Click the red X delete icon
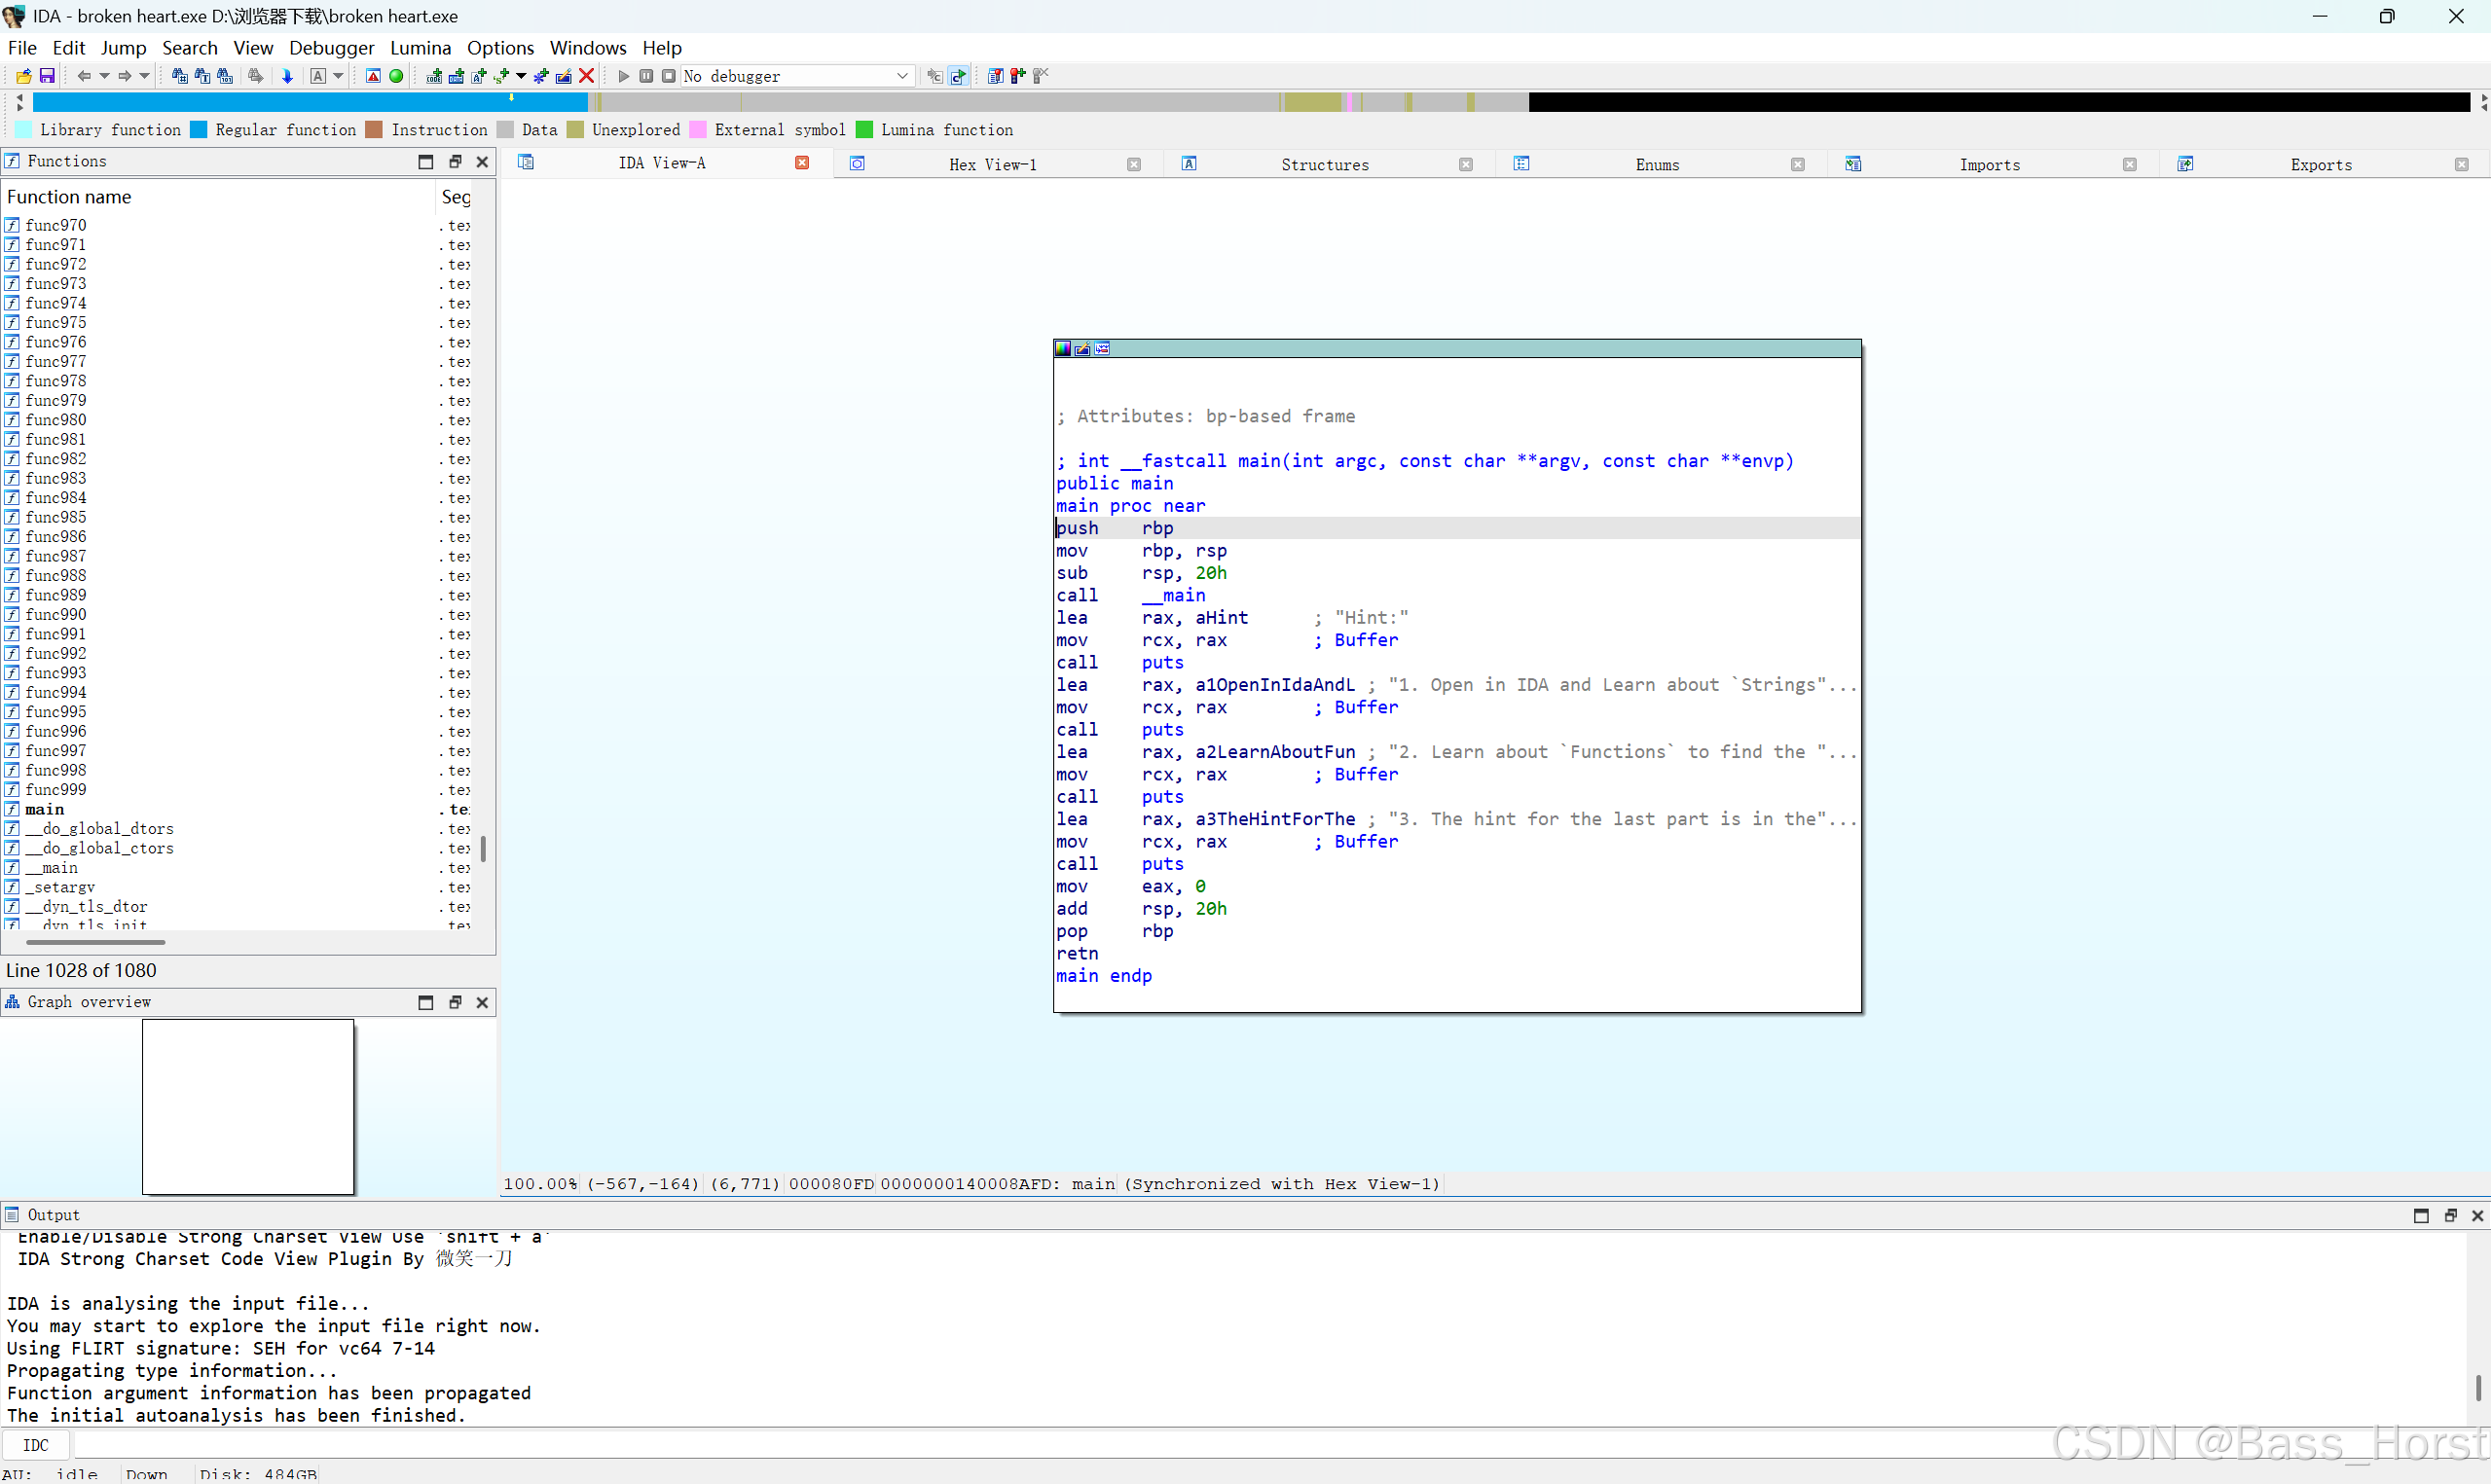Viewport: 2491px width, 1484px height. [587, 76]
